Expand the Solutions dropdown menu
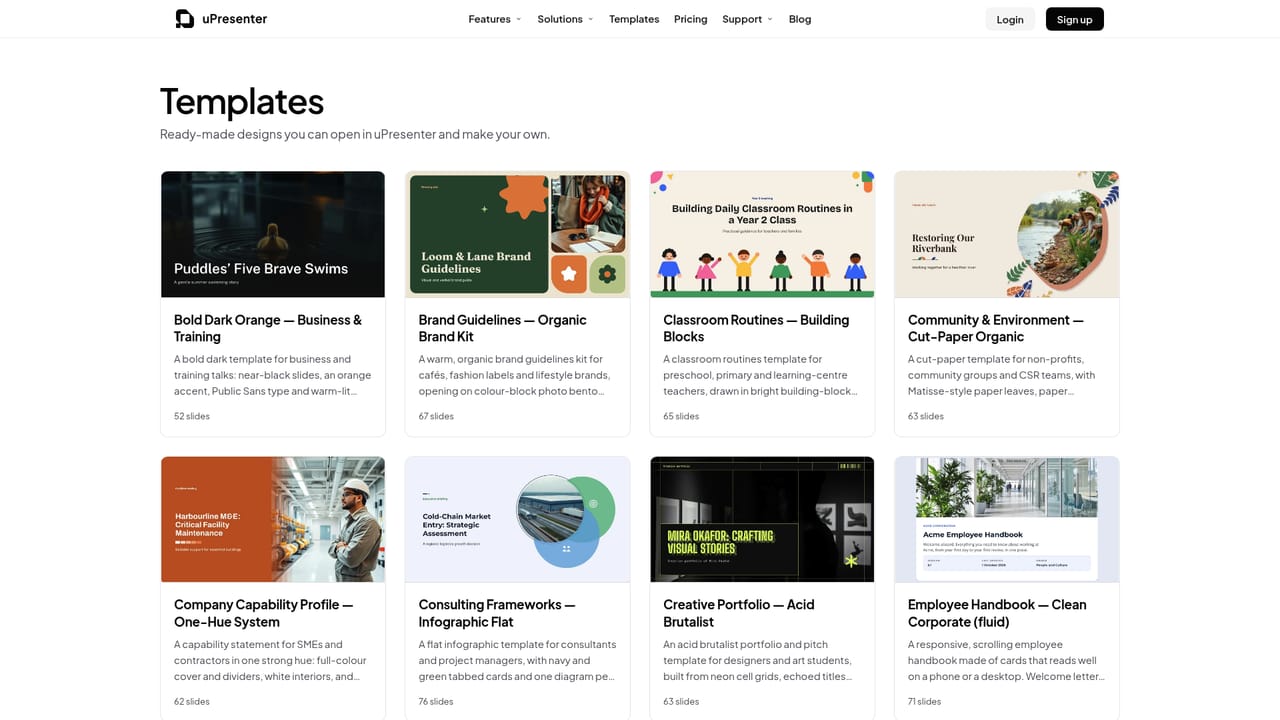Viewport: 1280px width, 720px height. tap(565, 19)
